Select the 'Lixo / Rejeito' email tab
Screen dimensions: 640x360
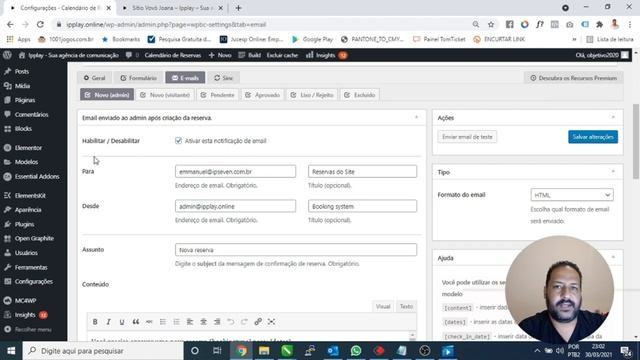click(x=312, y=95)
